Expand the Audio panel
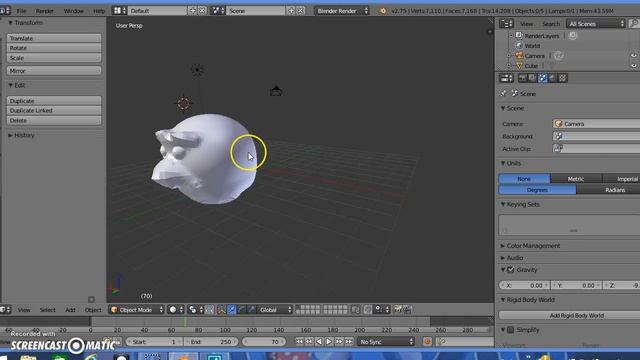Image resolution: width=640 pixels, height=360 pixels. click(512, 258)
